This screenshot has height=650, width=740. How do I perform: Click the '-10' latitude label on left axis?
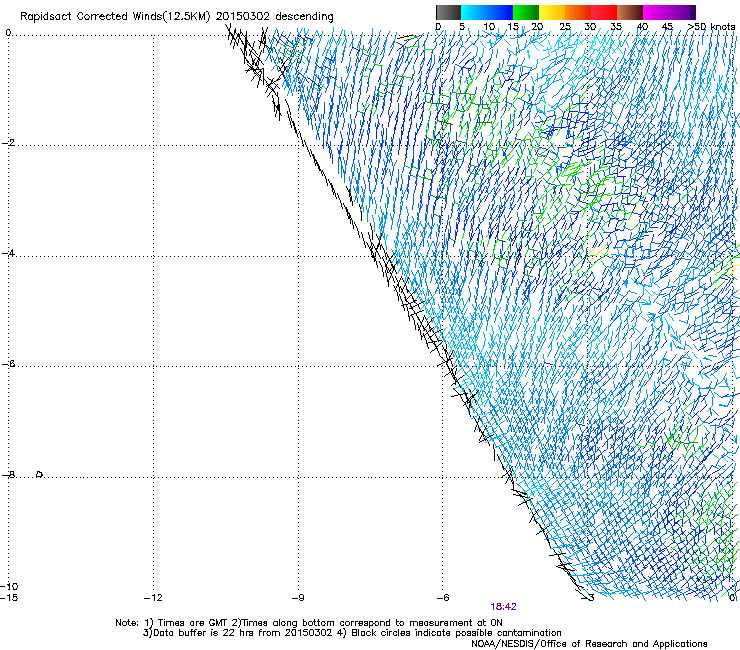click(x=9, y=586)
